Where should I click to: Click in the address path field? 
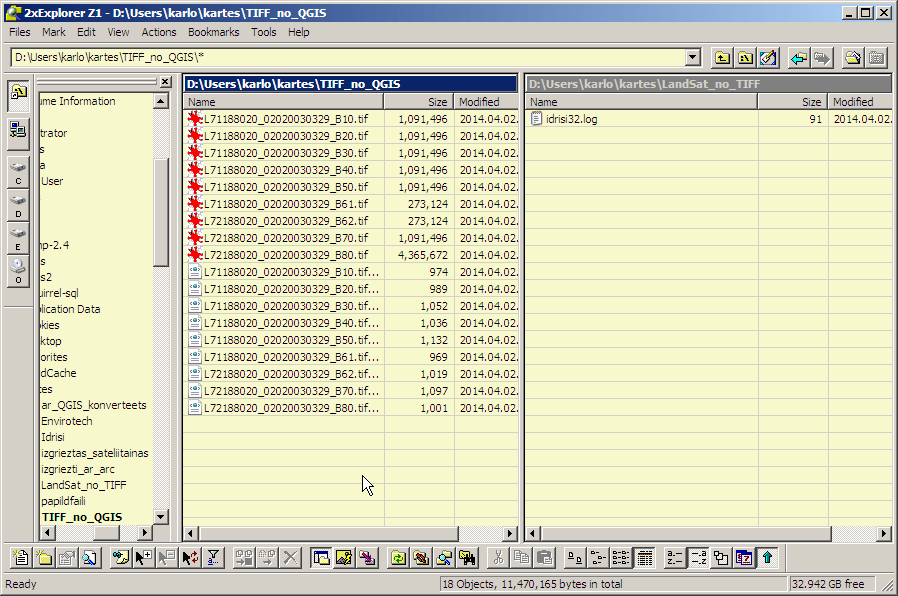coord(348,57)
